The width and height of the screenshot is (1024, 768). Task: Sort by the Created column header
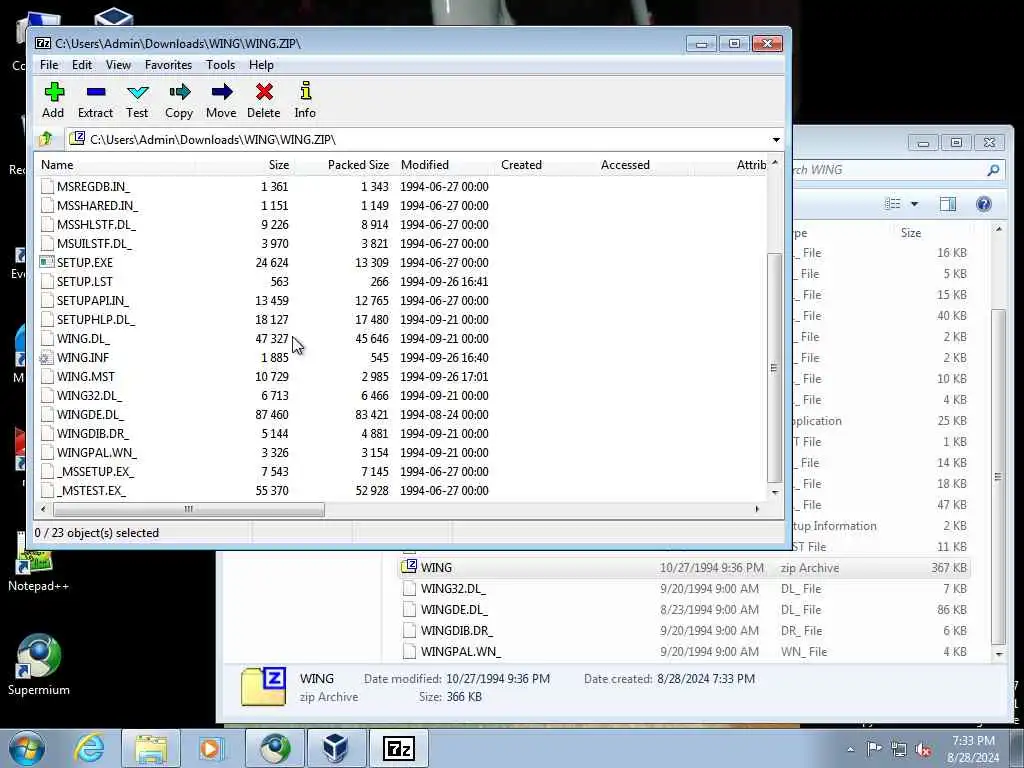pos(544,165)
